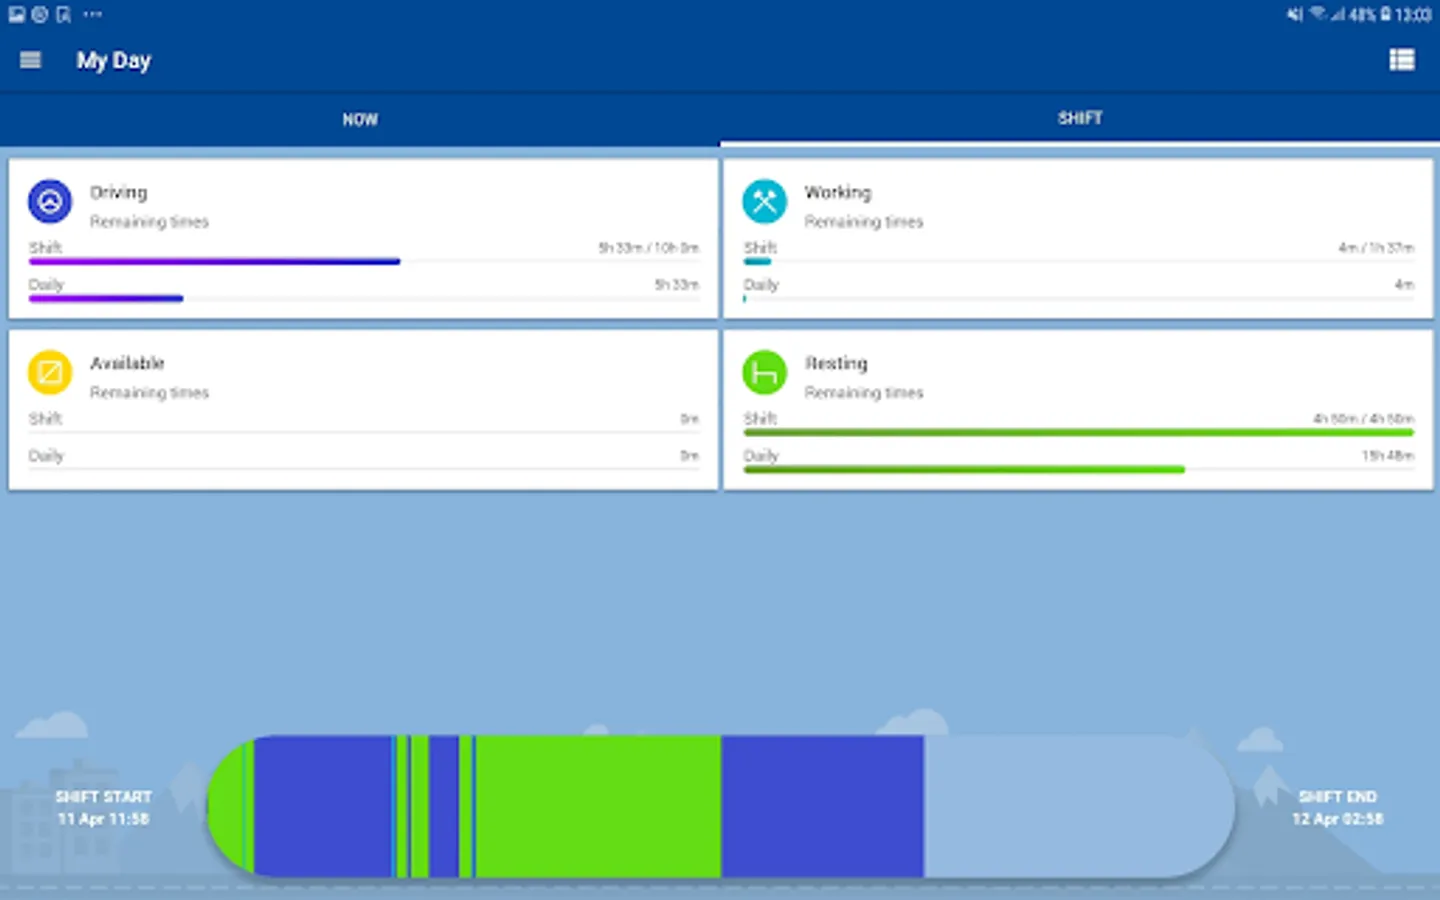Tap the Driving steering wheel icon

tap(49, 201)
